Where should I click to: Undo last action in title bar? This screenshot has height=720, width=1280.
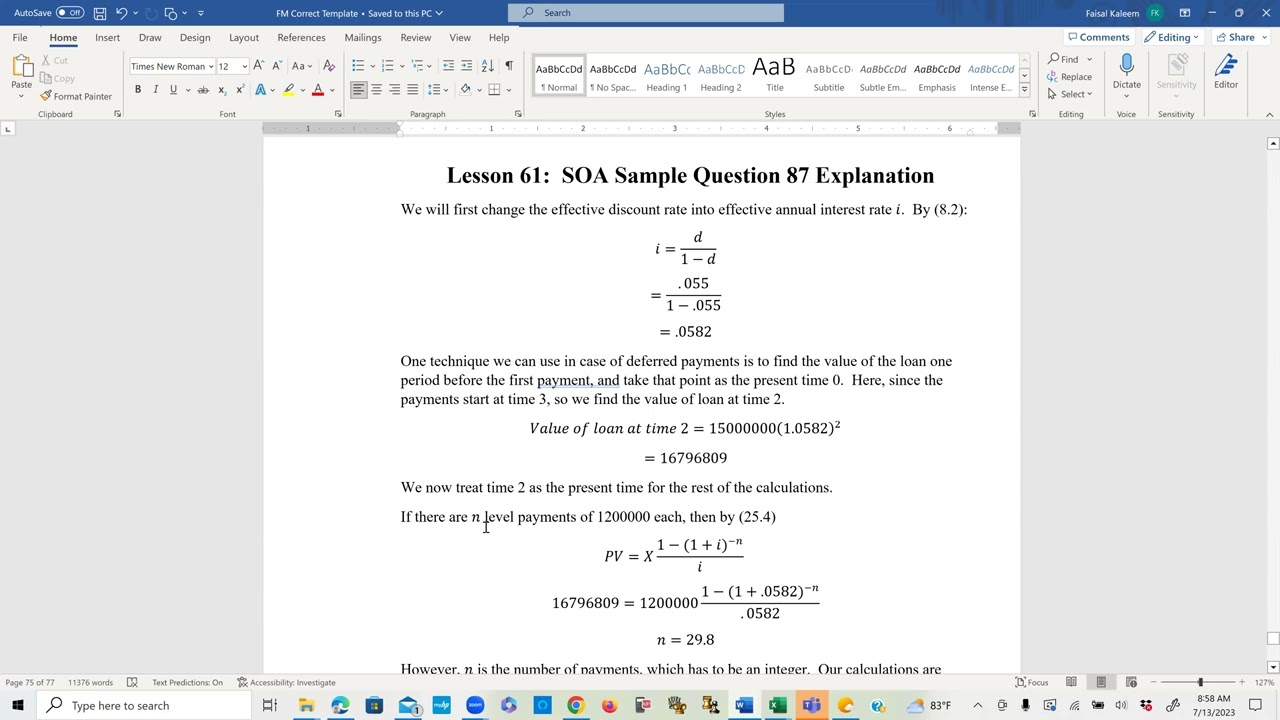[x=122, y=13]
